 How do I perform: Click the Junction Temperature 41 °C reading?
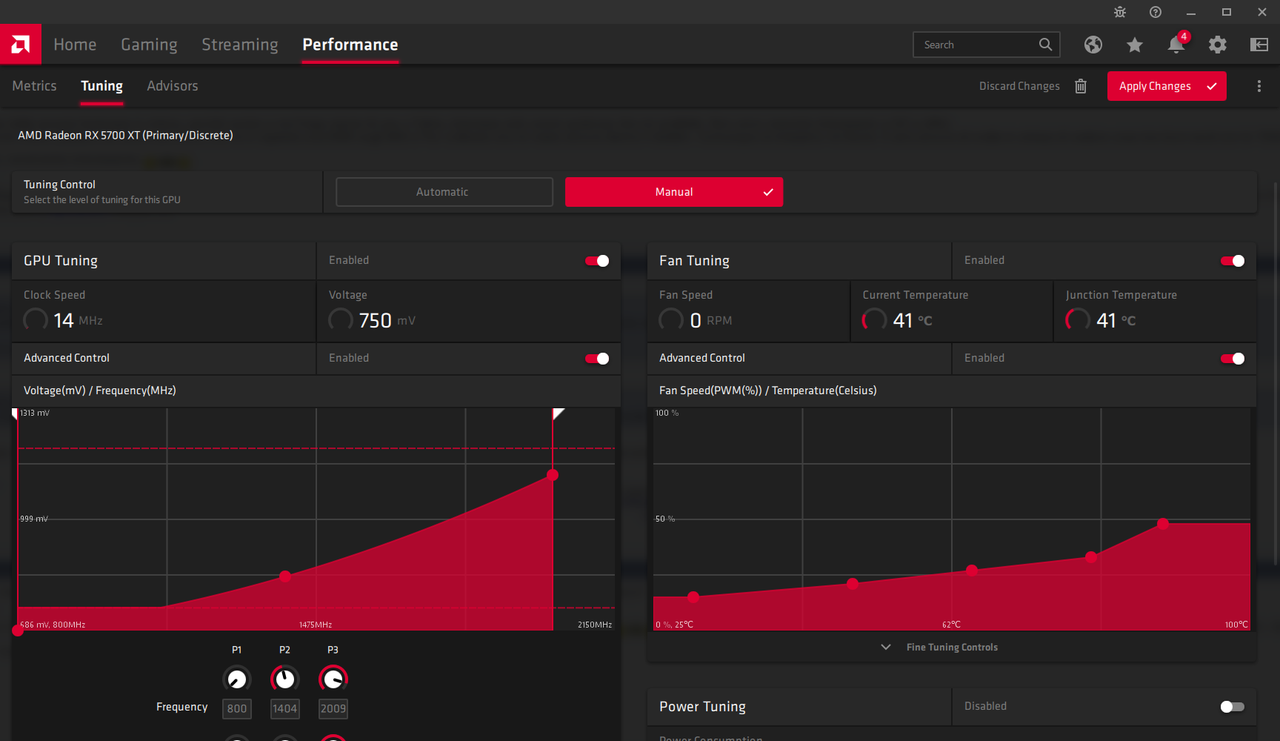[x=1116, y=320]
